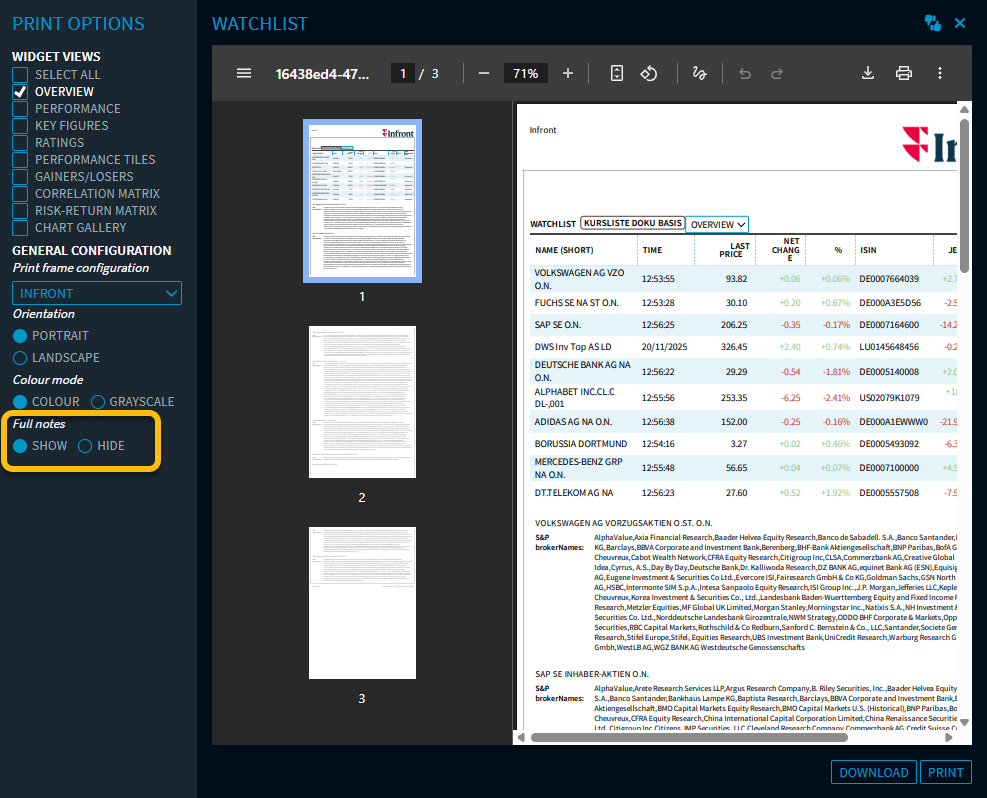
Task: Download the PDF from viewer toolbar
Action: pyautogui.click(x=868, y=73)
